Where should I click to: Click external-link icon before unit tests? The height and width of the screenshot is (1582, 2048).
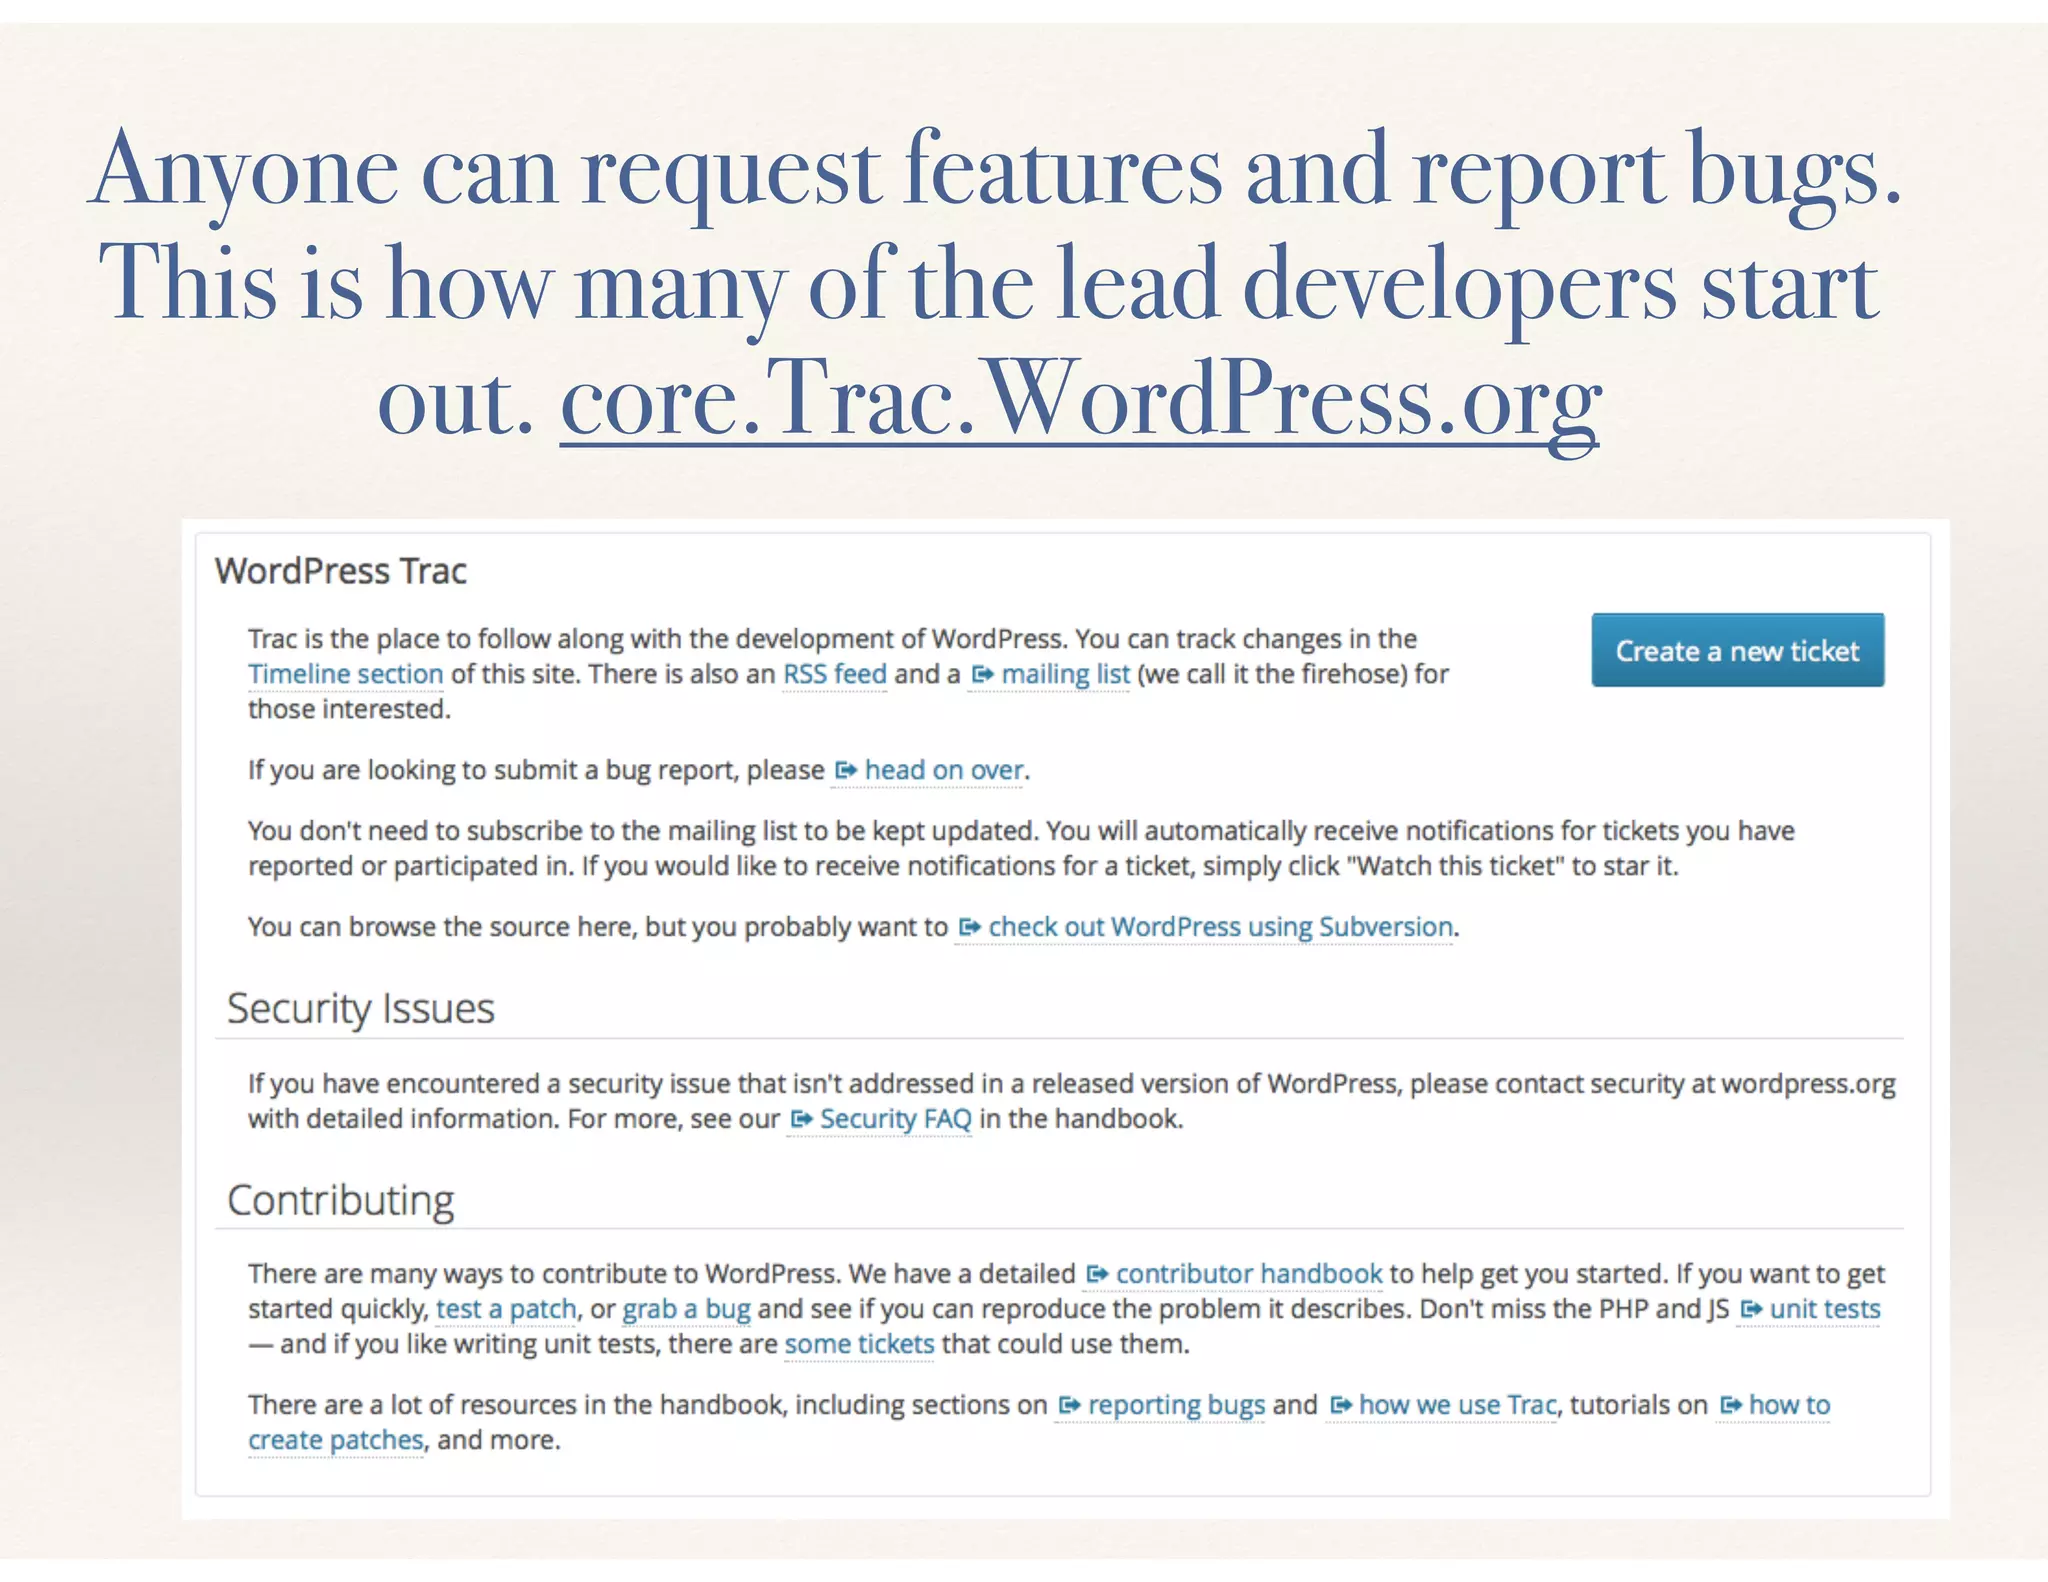click(x=1751, y=1309)
